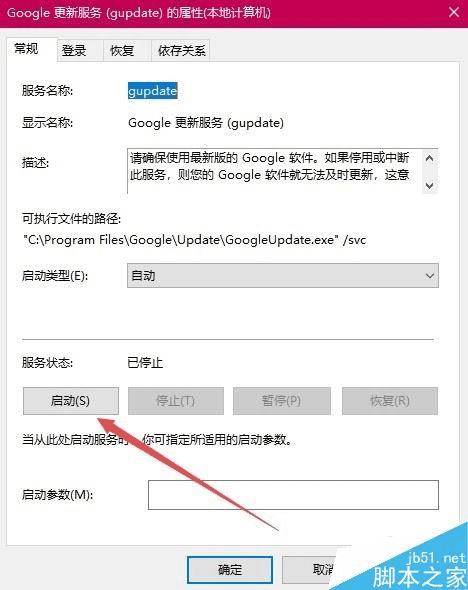The width and height of the screenshot is (468, 590).
Task: Click the 恢复(R) resume button
Action: point(390,401)
